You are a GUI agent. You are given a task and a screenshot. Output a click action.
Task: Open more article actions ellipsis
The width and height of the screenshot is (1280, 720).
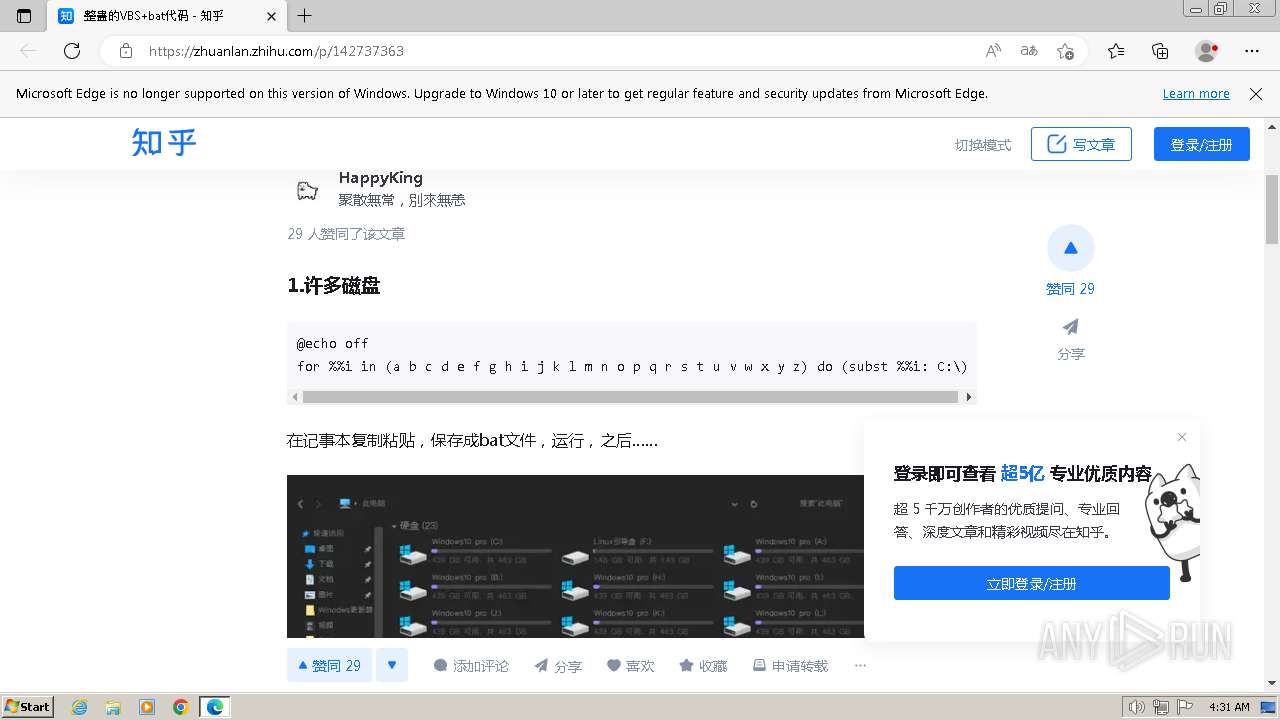860,666
